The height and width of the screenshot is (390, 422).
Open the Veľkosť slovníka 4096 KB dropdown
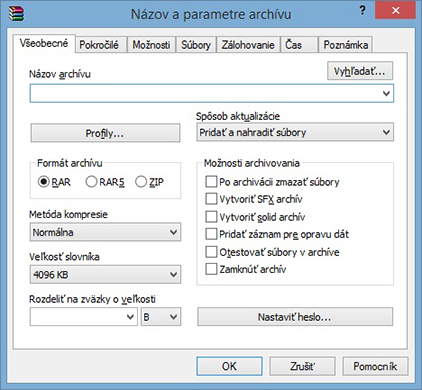[x=105, y=274]
